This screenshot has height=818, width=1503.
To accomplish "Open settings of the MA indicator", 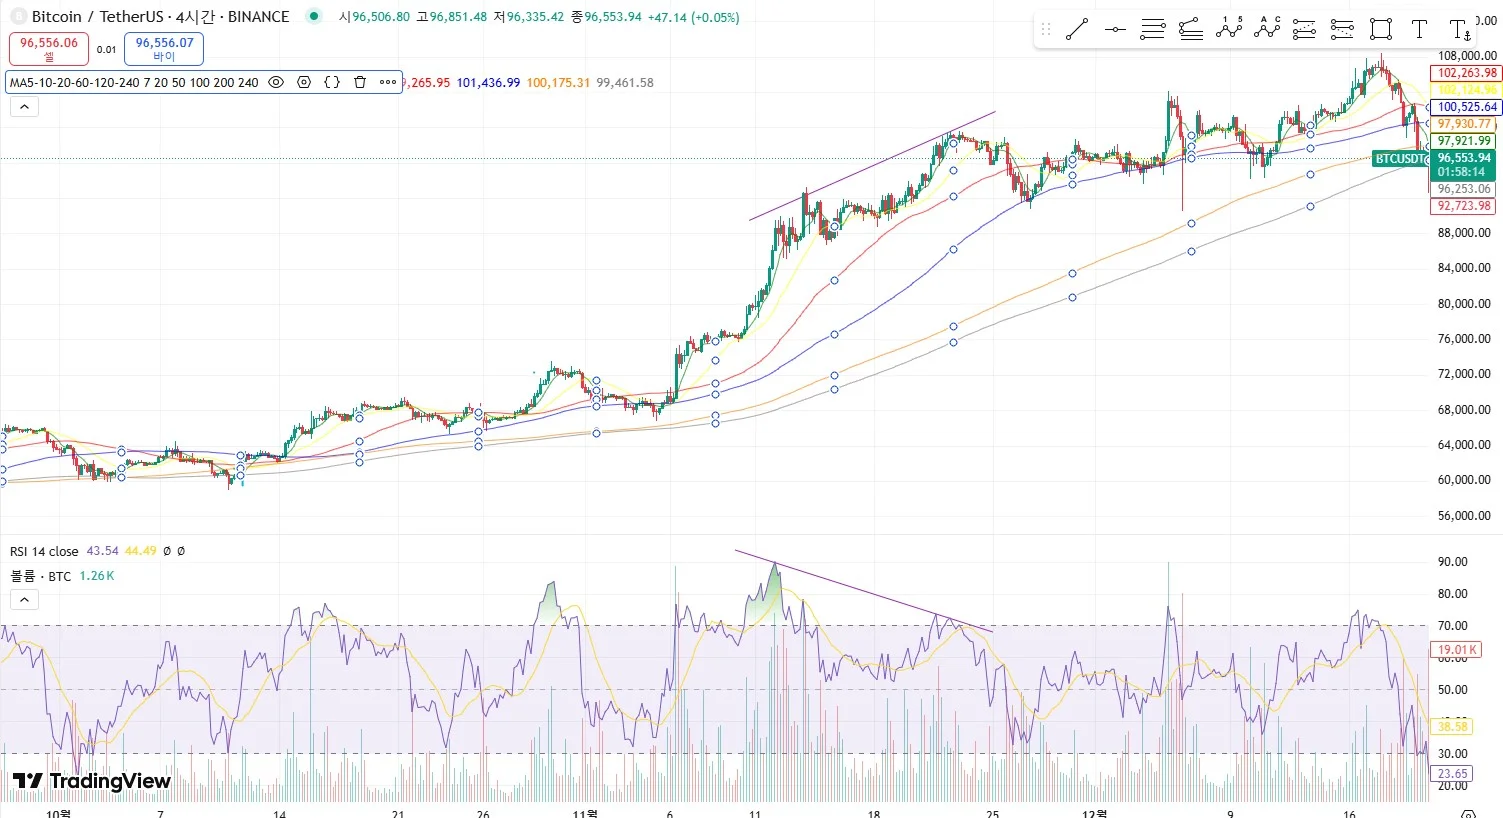I will click(304, 82).
